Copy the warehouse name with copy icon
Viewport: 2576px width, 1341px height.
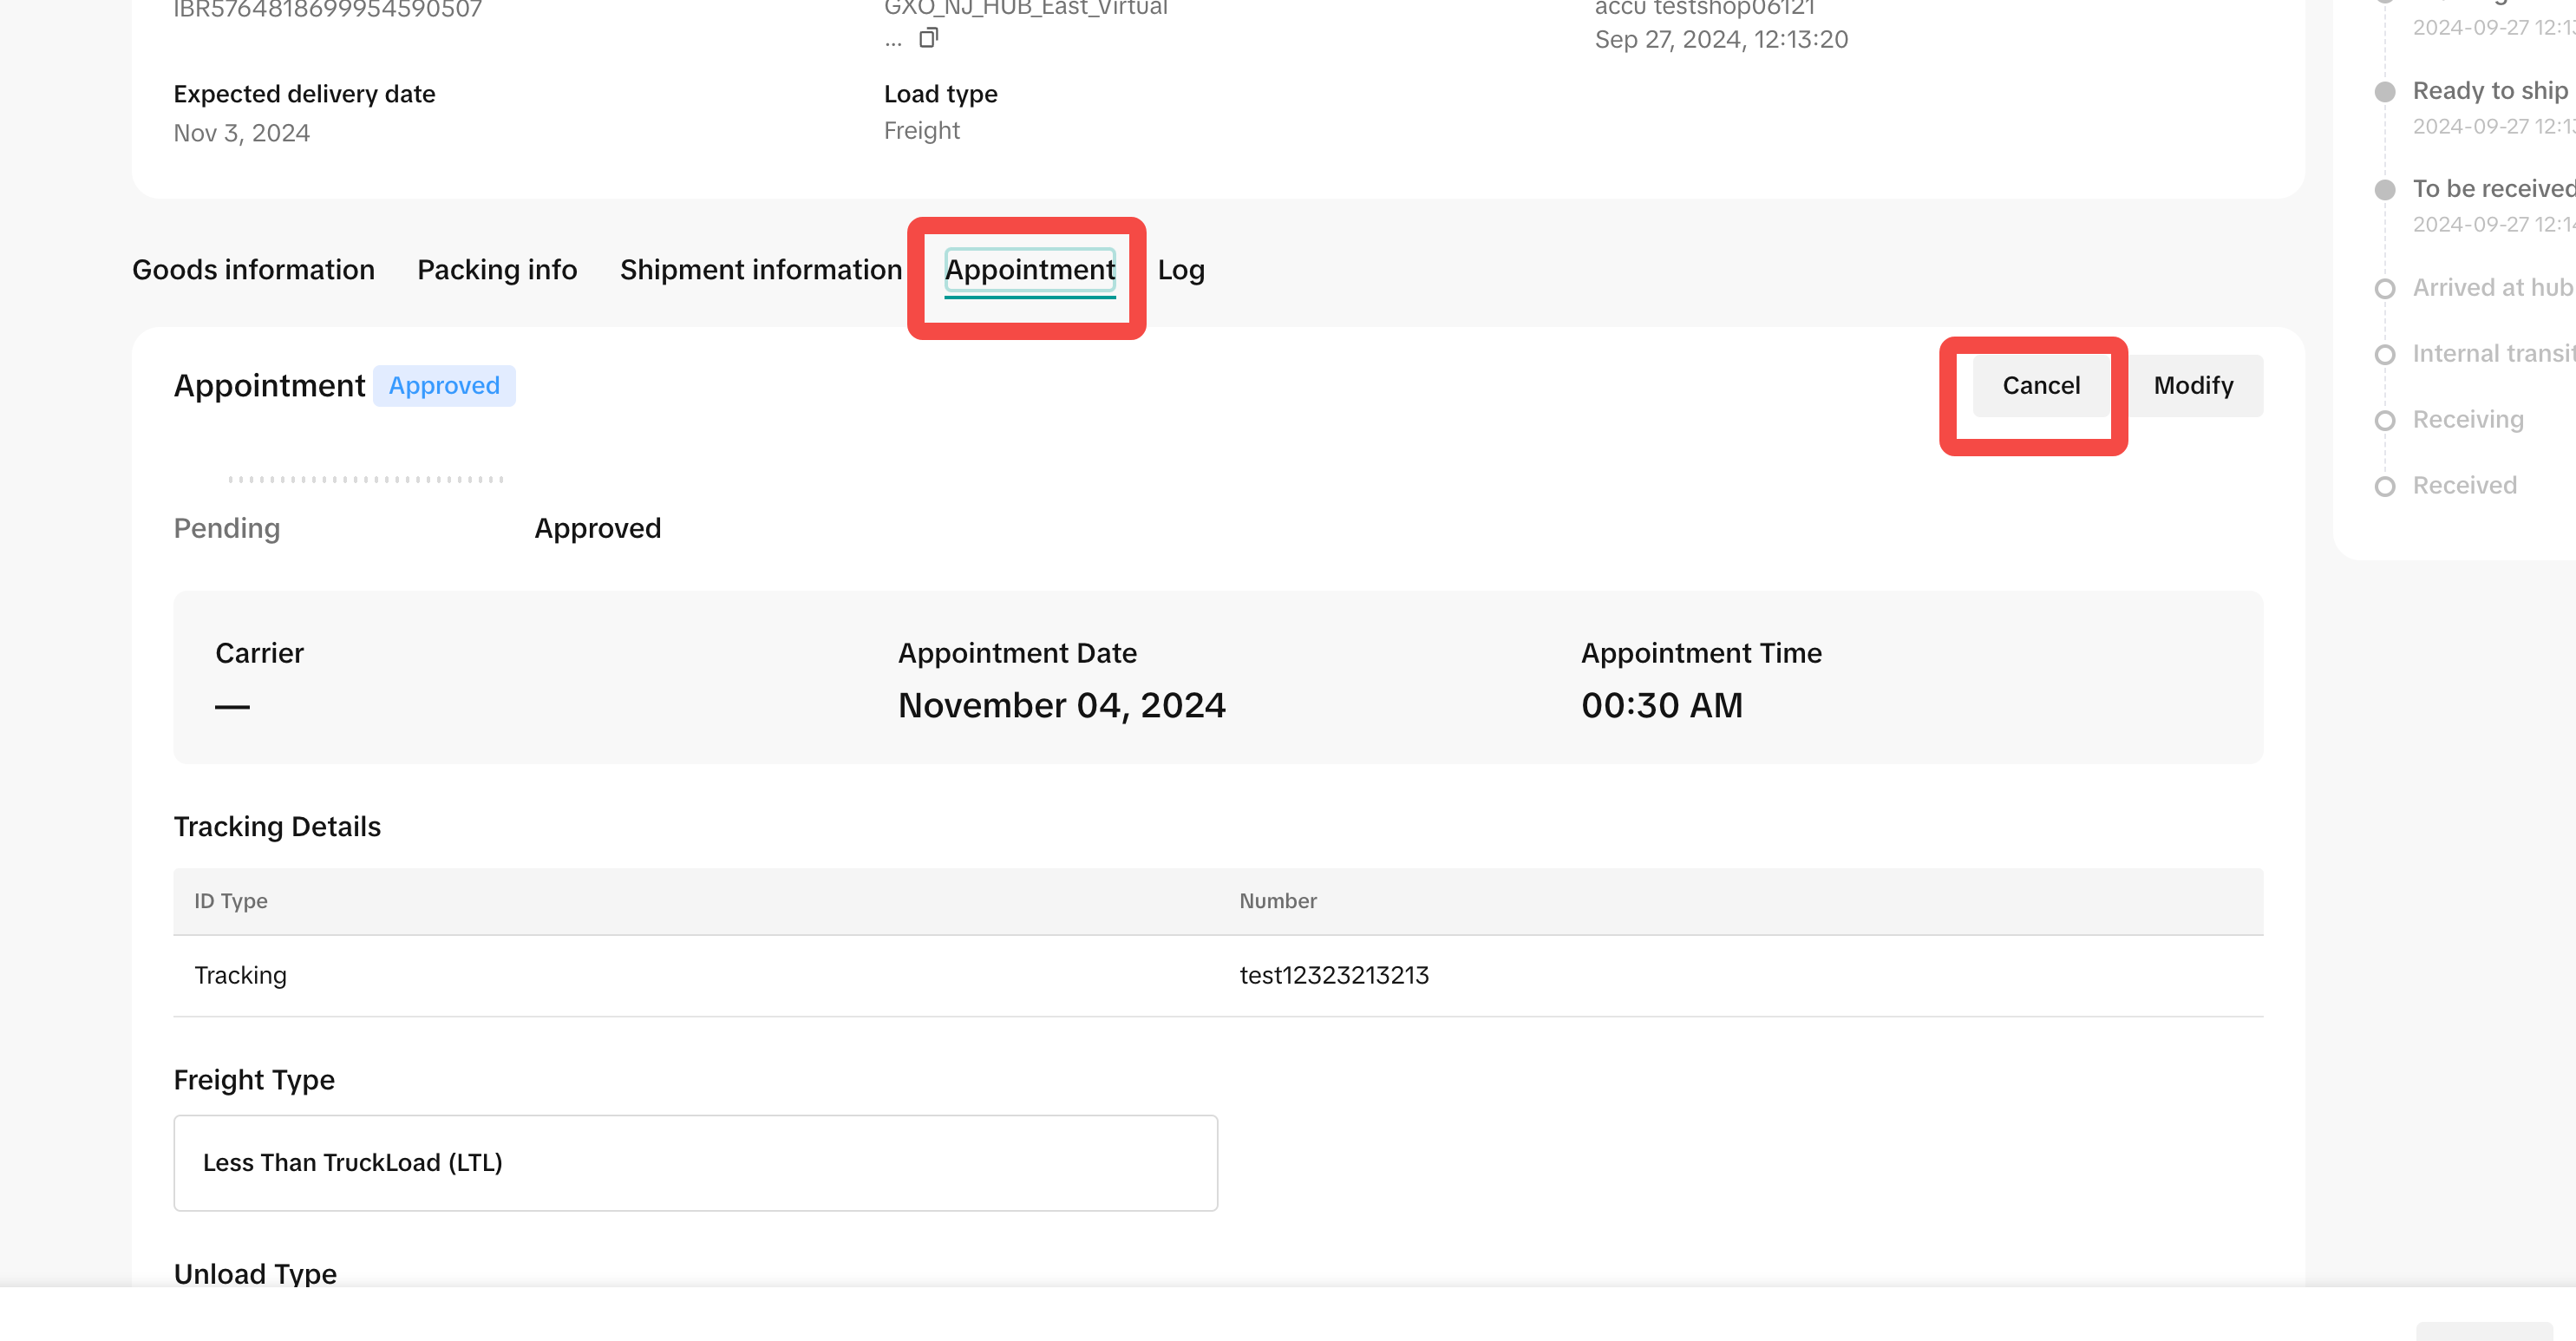[928, 38]
